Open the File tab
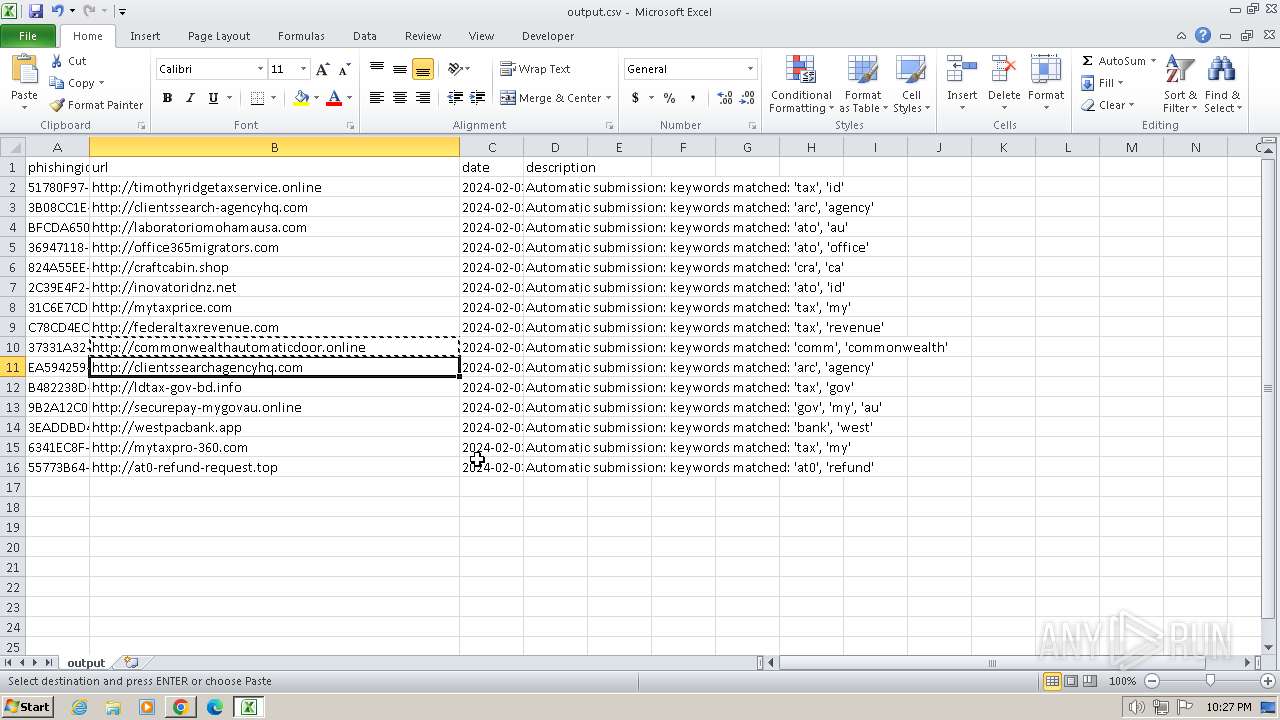Screen dimensions: 1280x720 pyautogui.click(x=28, y=36)
